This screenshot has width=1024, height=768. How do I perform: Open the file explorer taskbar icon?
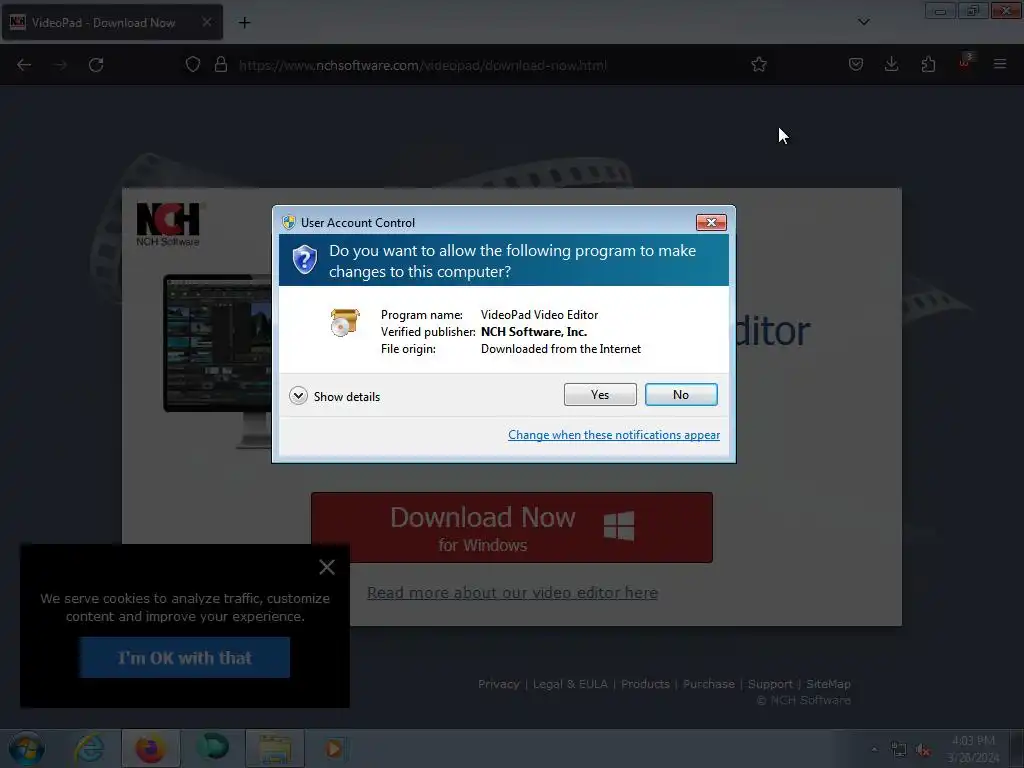click(x=275, y=748)
